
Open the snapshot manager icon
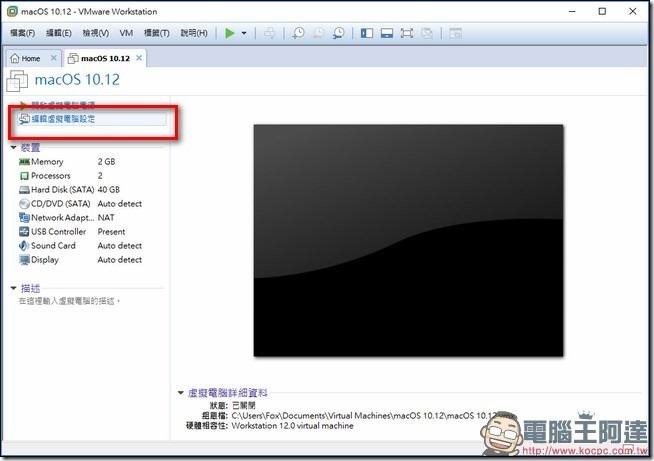click(339, 33)
